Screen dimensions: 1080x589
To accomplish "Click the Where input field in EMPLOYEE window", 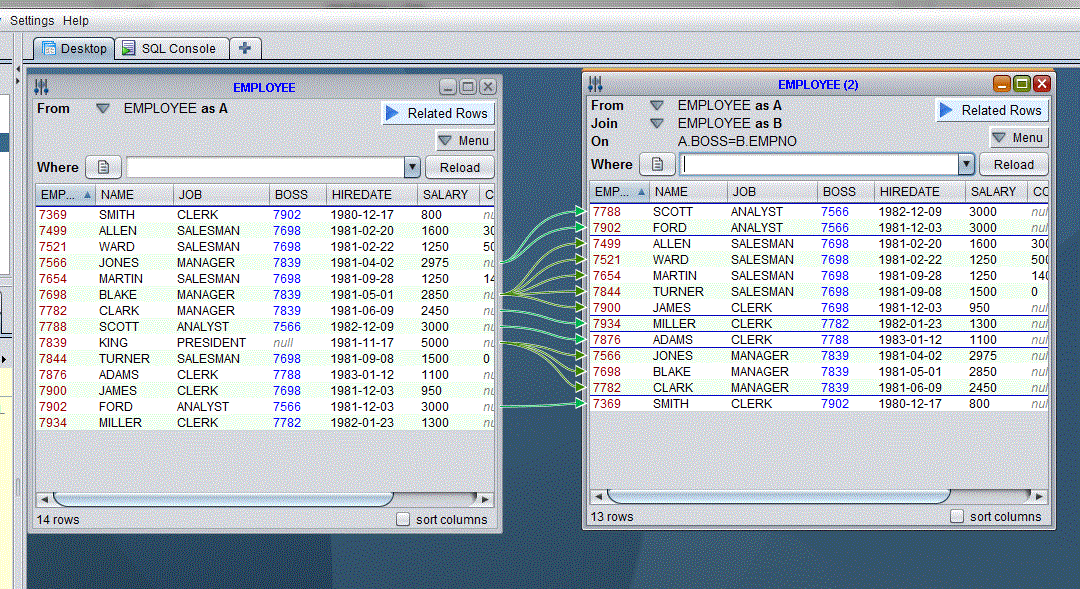I will pos(266,167).
